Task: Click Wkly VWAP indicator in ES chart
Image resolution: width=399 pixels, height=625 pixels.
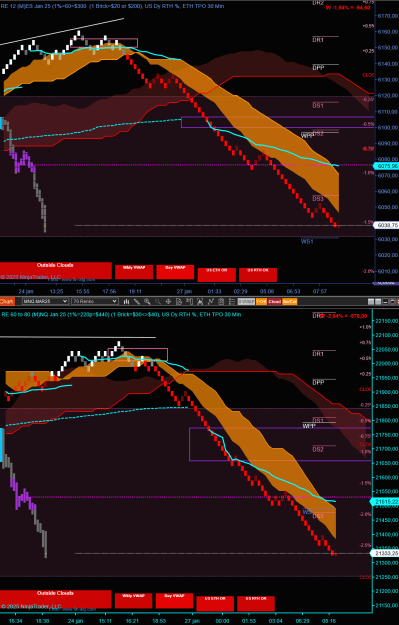Action: click(134, 272)
